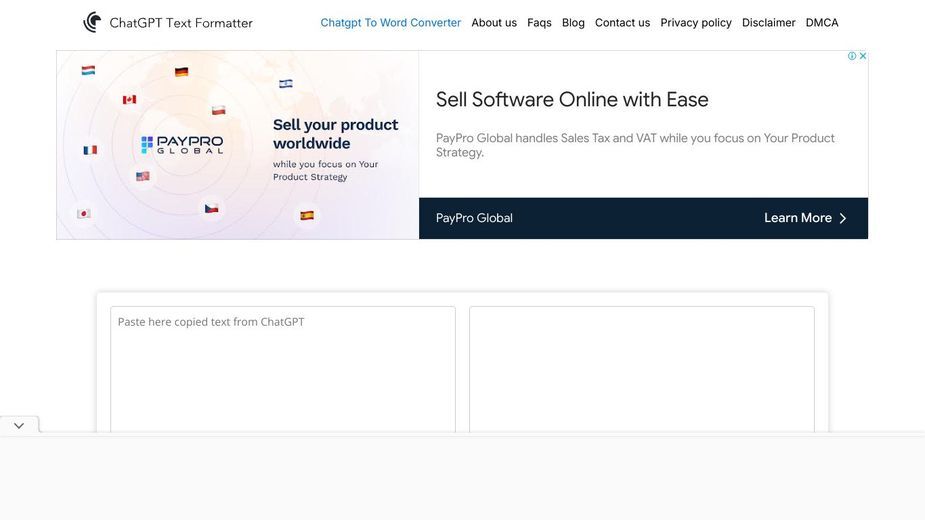
Task: Click the empty output text area
Action: click(642, 369)
